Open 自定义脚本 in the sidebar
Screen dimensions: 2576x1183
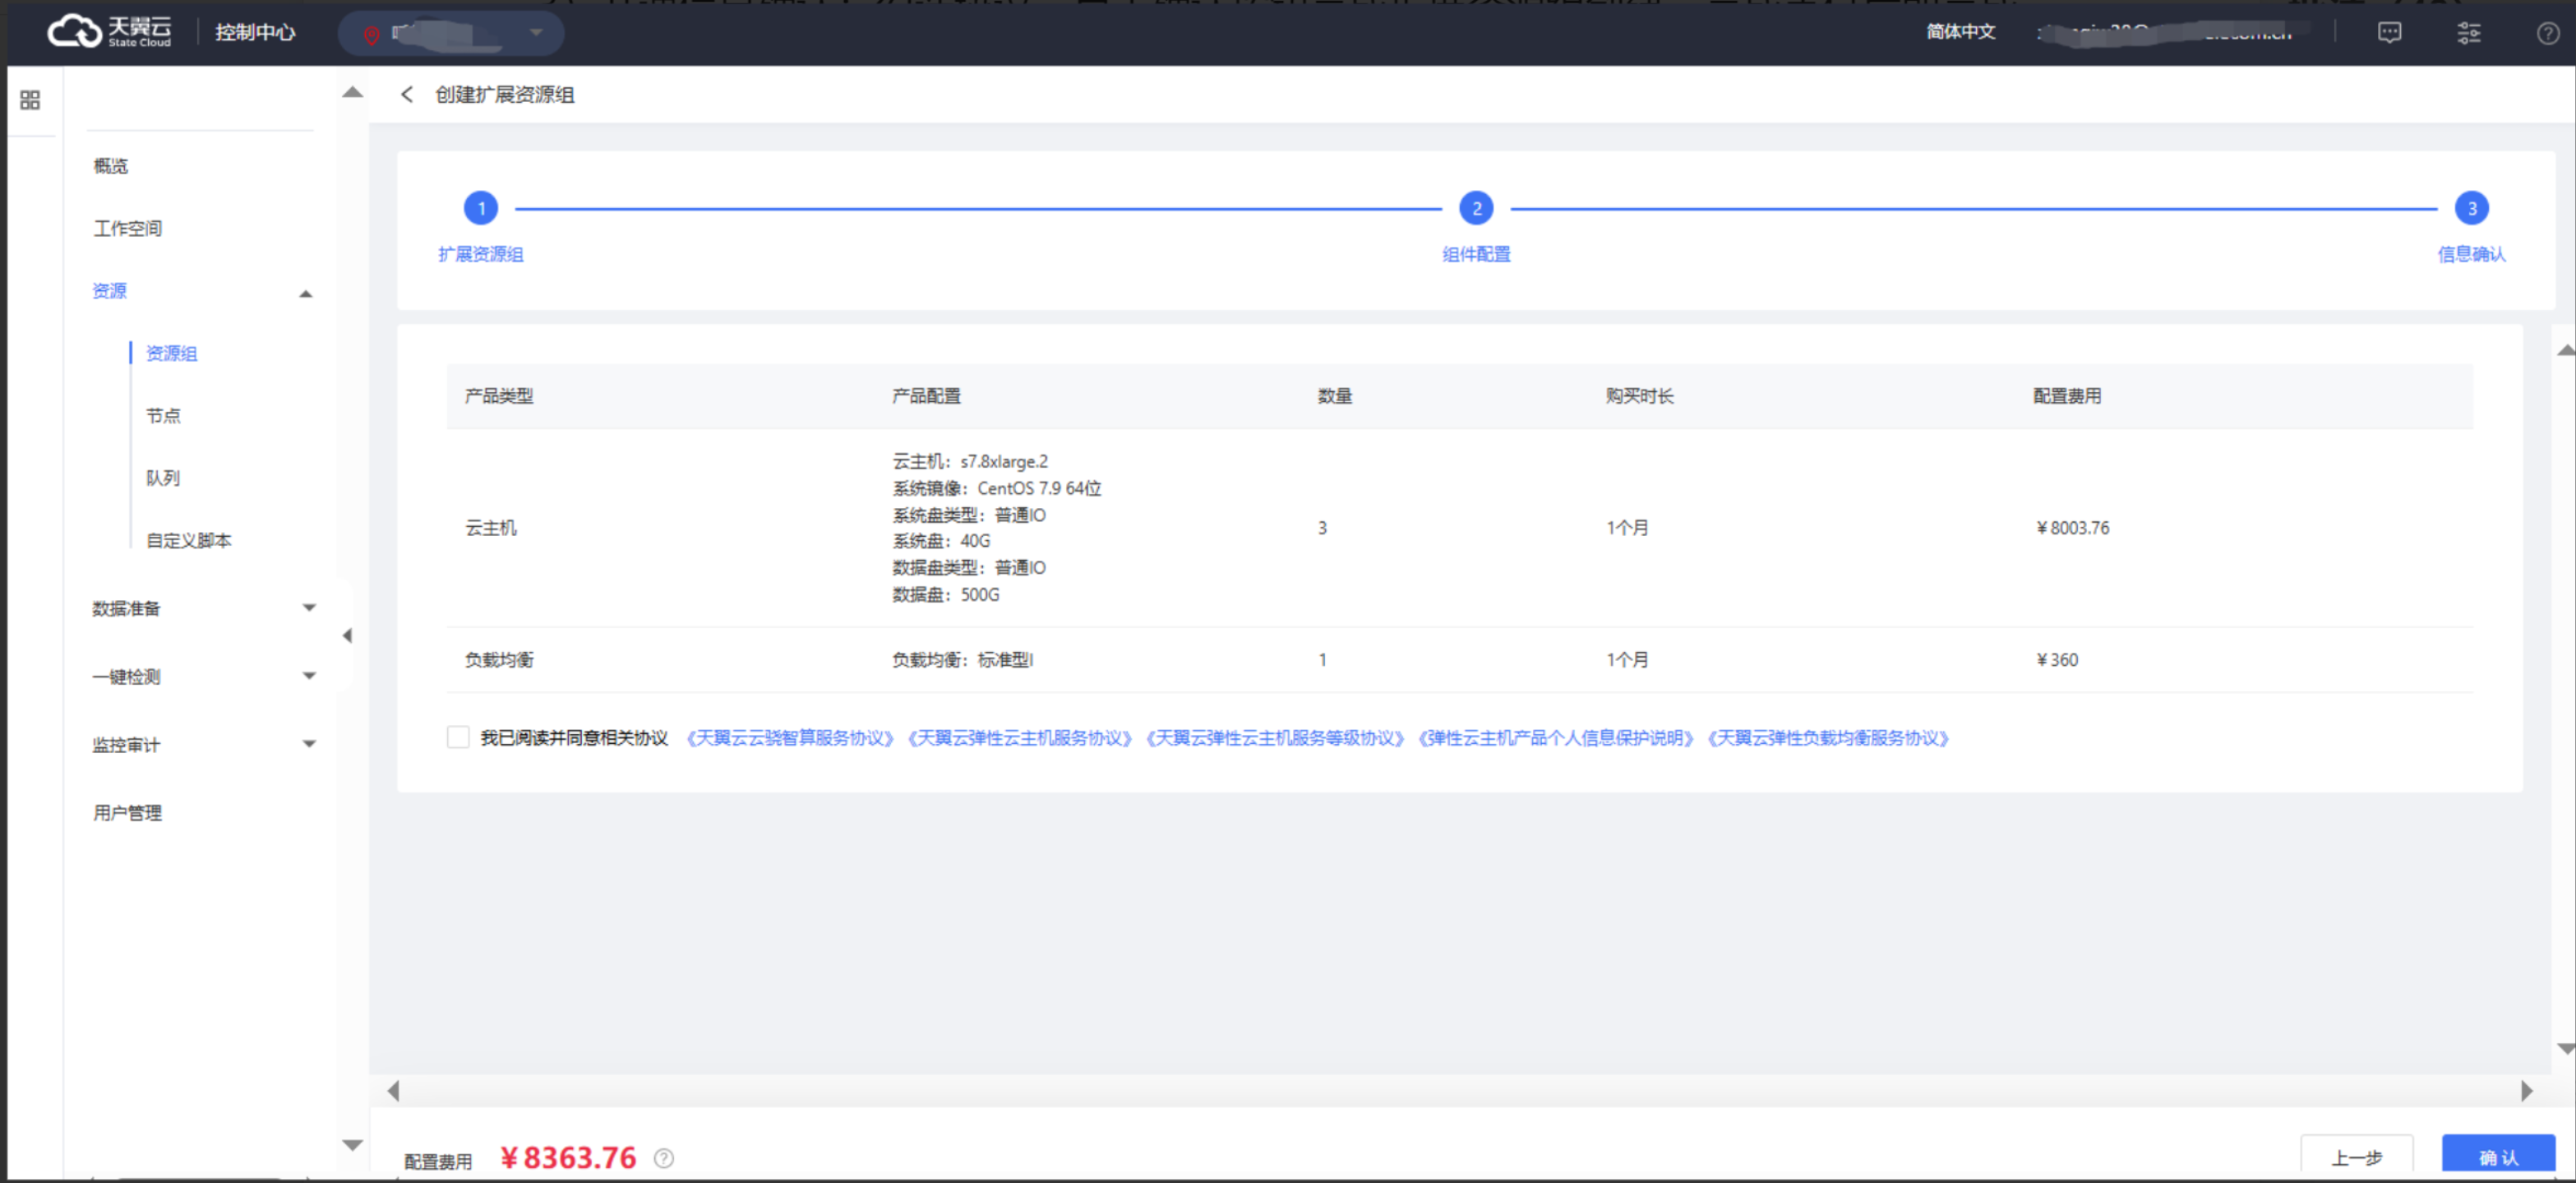point(188,540)
